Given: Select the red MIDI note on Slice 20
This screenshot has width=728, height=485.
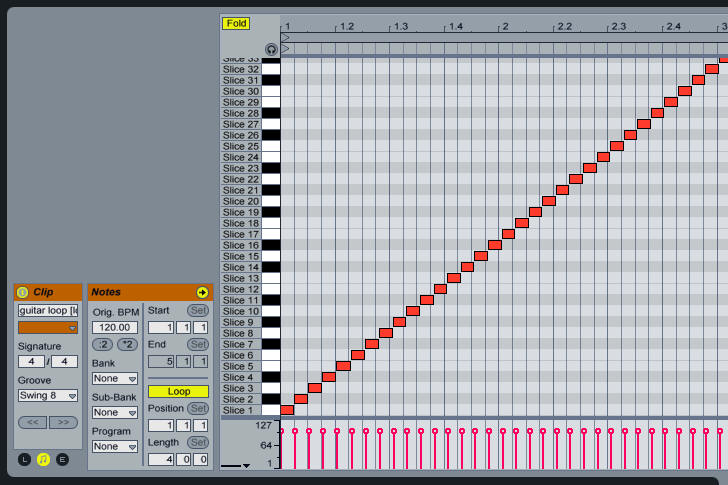Looking at the screenshot, I should point(549,201).
